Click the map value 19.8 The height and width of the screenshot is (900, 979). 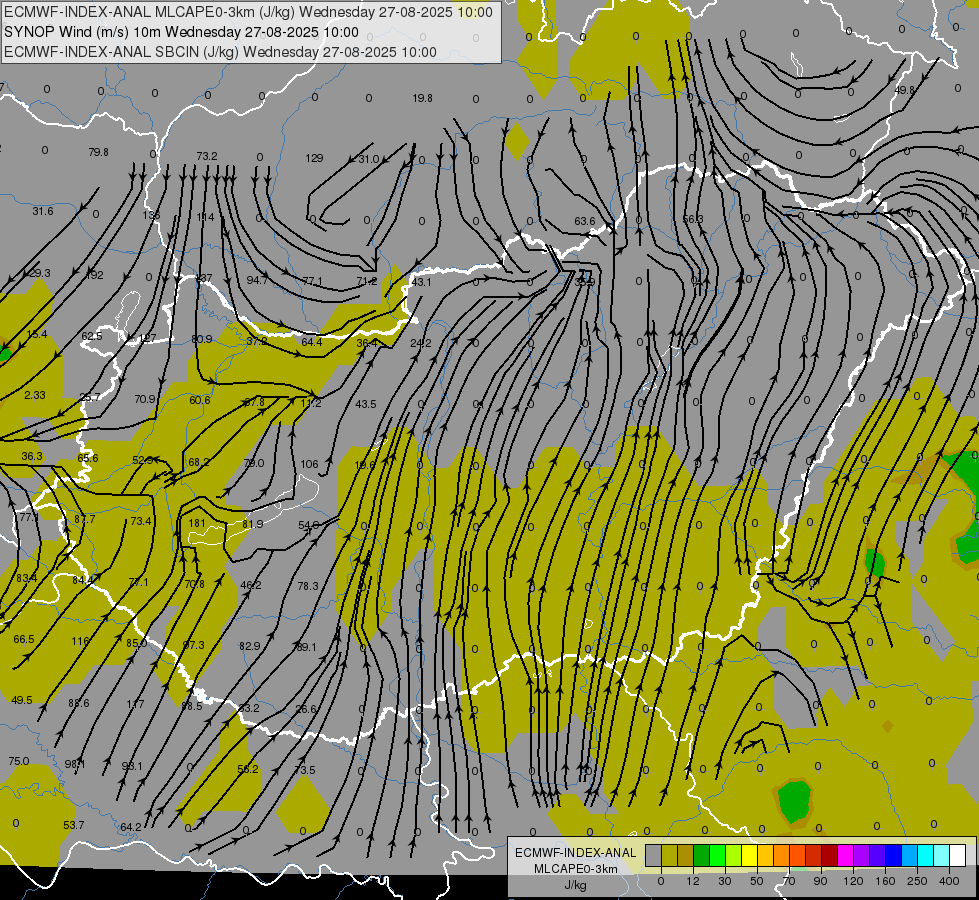coord(422,98)
